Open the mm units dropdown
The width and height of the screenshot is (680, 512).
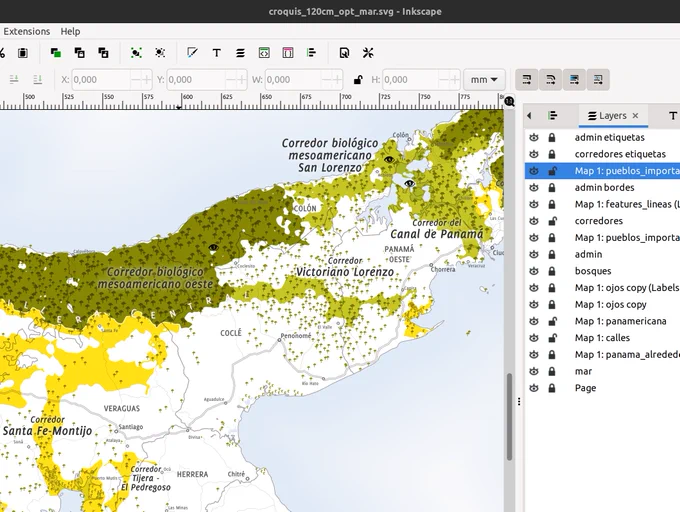pyautogui.click(x=484, y=80)
